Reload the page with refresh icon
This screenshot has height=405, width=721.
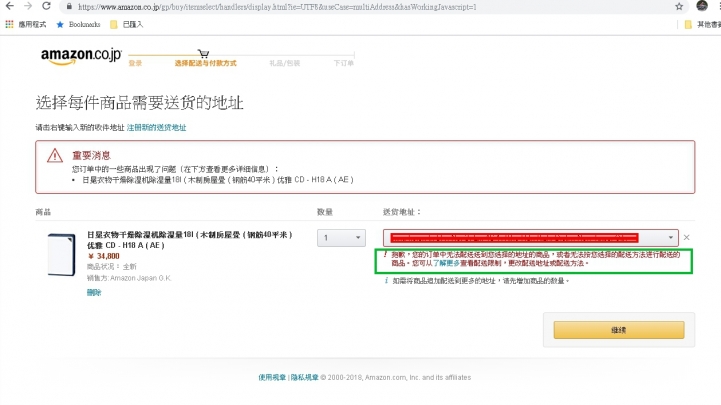(x=46, y=6)
